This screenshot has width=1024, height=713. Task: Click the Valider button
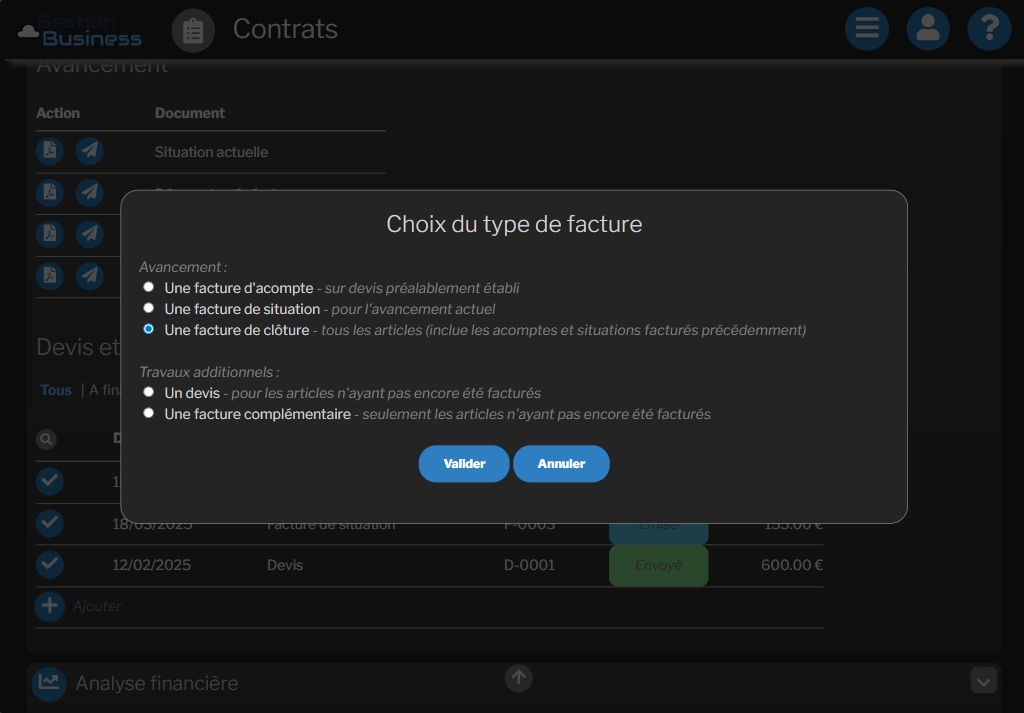click(464, 464)
